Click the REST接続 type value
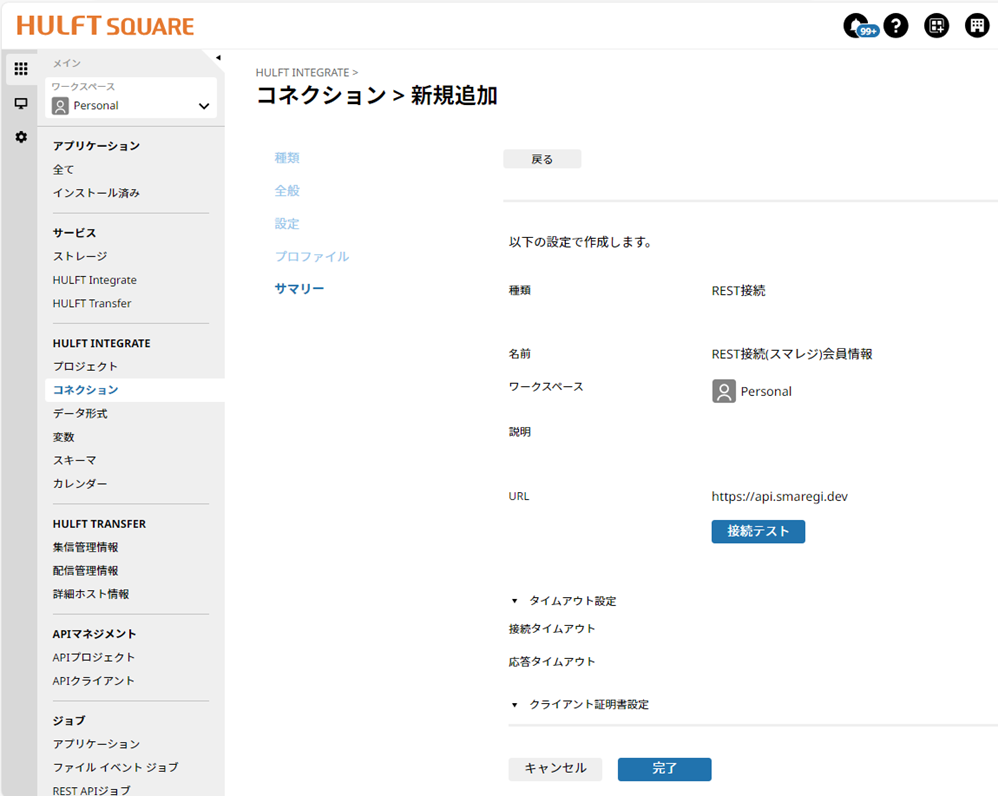 pyautogui.click(x=739, y=291)
